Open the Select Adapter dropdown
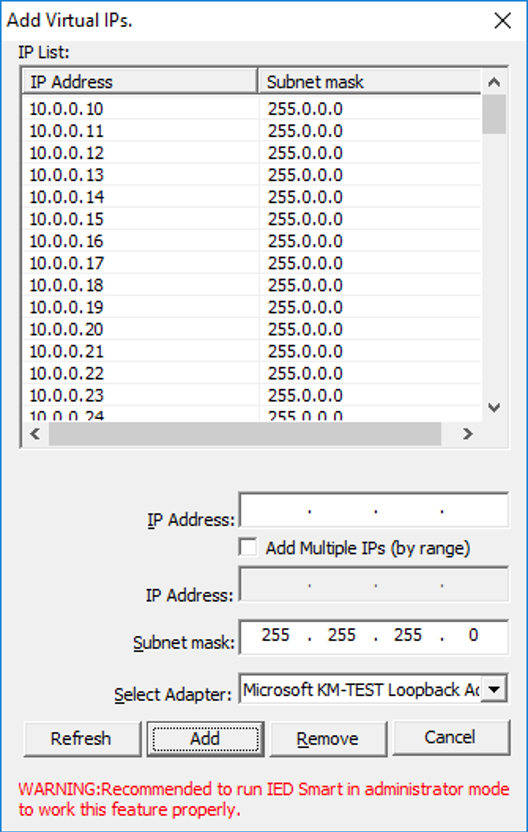This screenshot has height=832, width=528. (494, 689)
